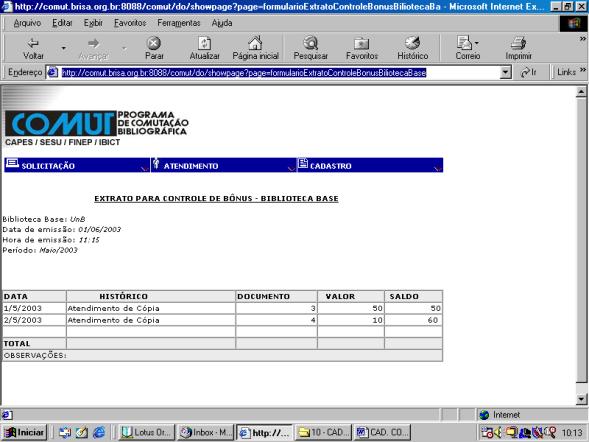The height and width of the screenshot is (442, 589).
Task: Click the Ir go button
Action: (529, 72)
